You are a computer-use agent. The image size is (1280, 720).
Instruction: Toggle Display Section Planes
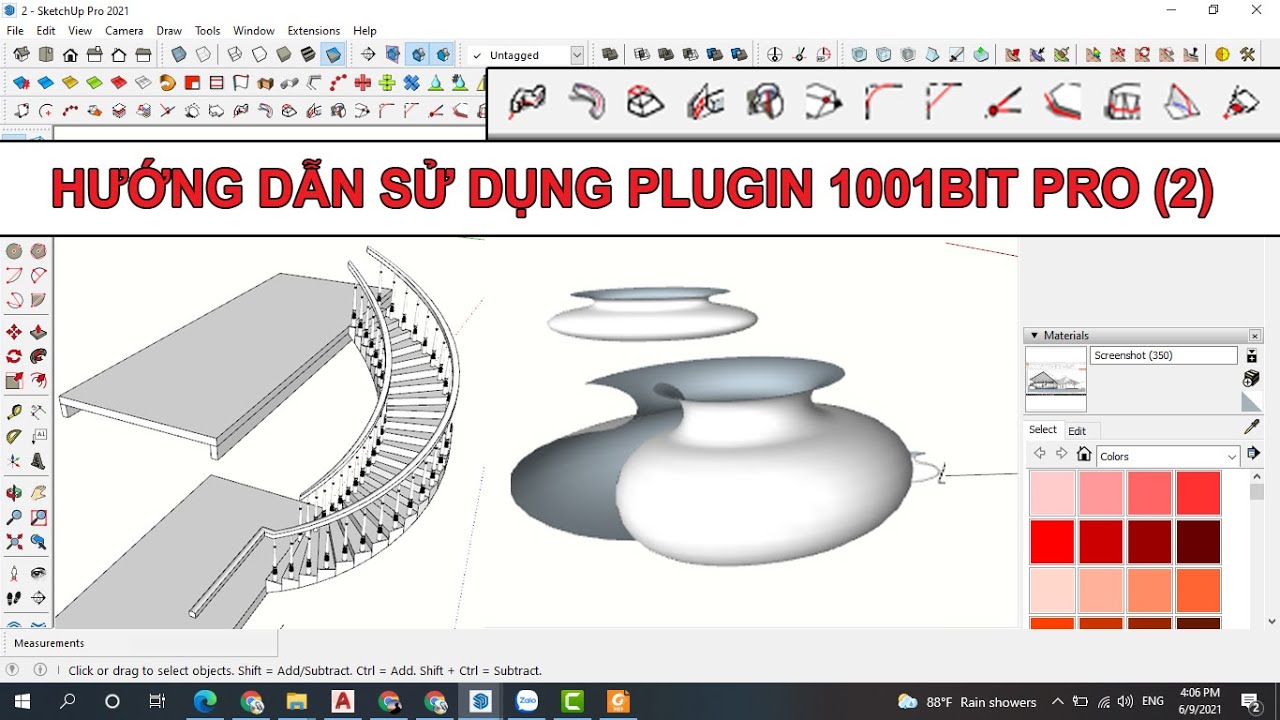point(393,55)
